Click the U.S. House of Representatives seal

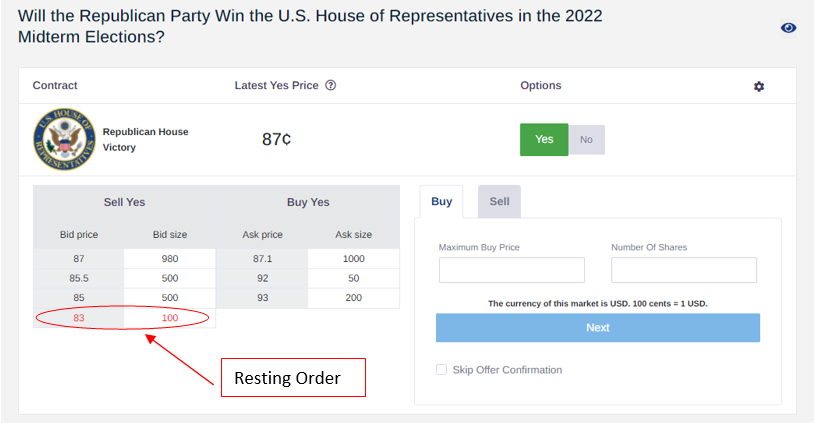point(64,139)
